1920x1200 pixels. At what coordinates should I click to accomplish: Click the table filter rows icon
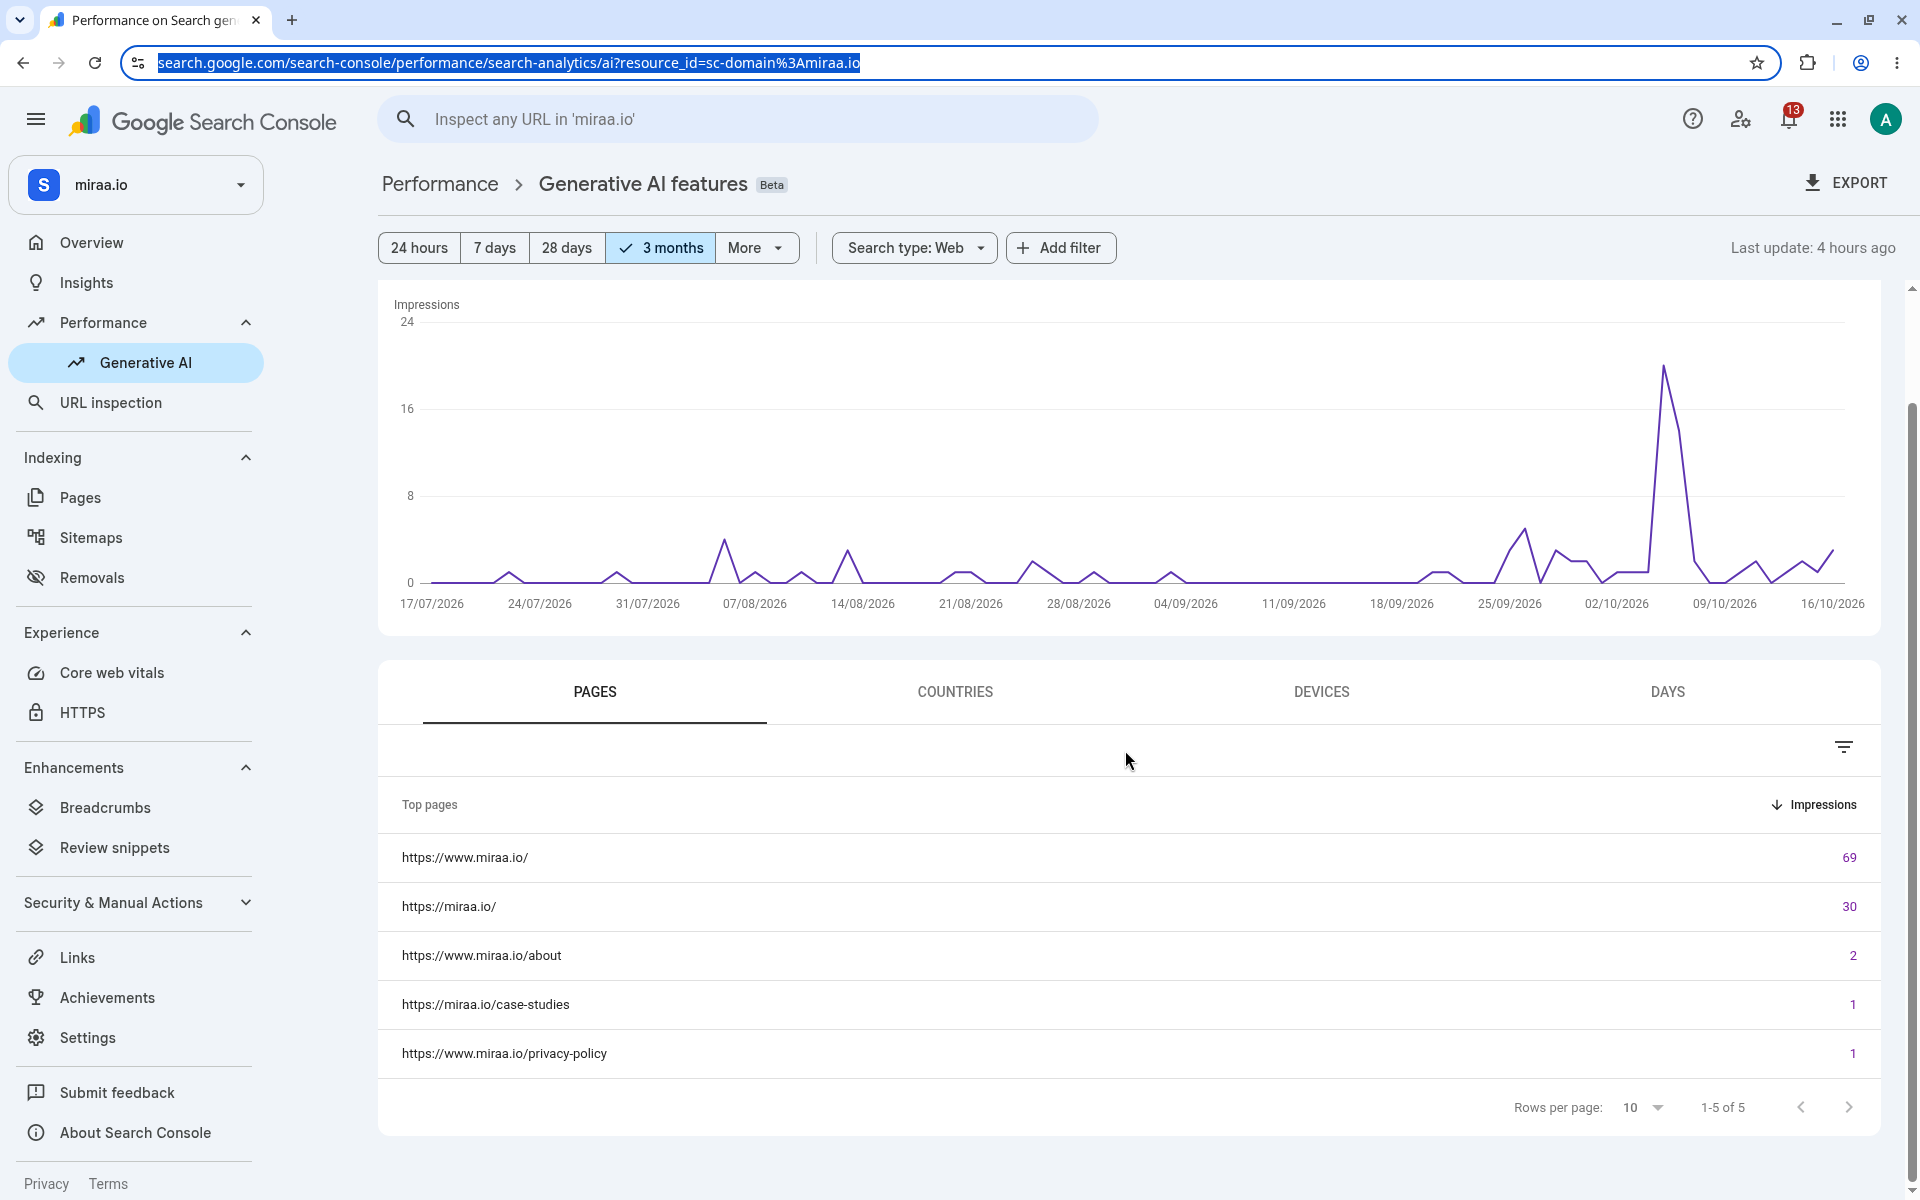[1844, 747]
